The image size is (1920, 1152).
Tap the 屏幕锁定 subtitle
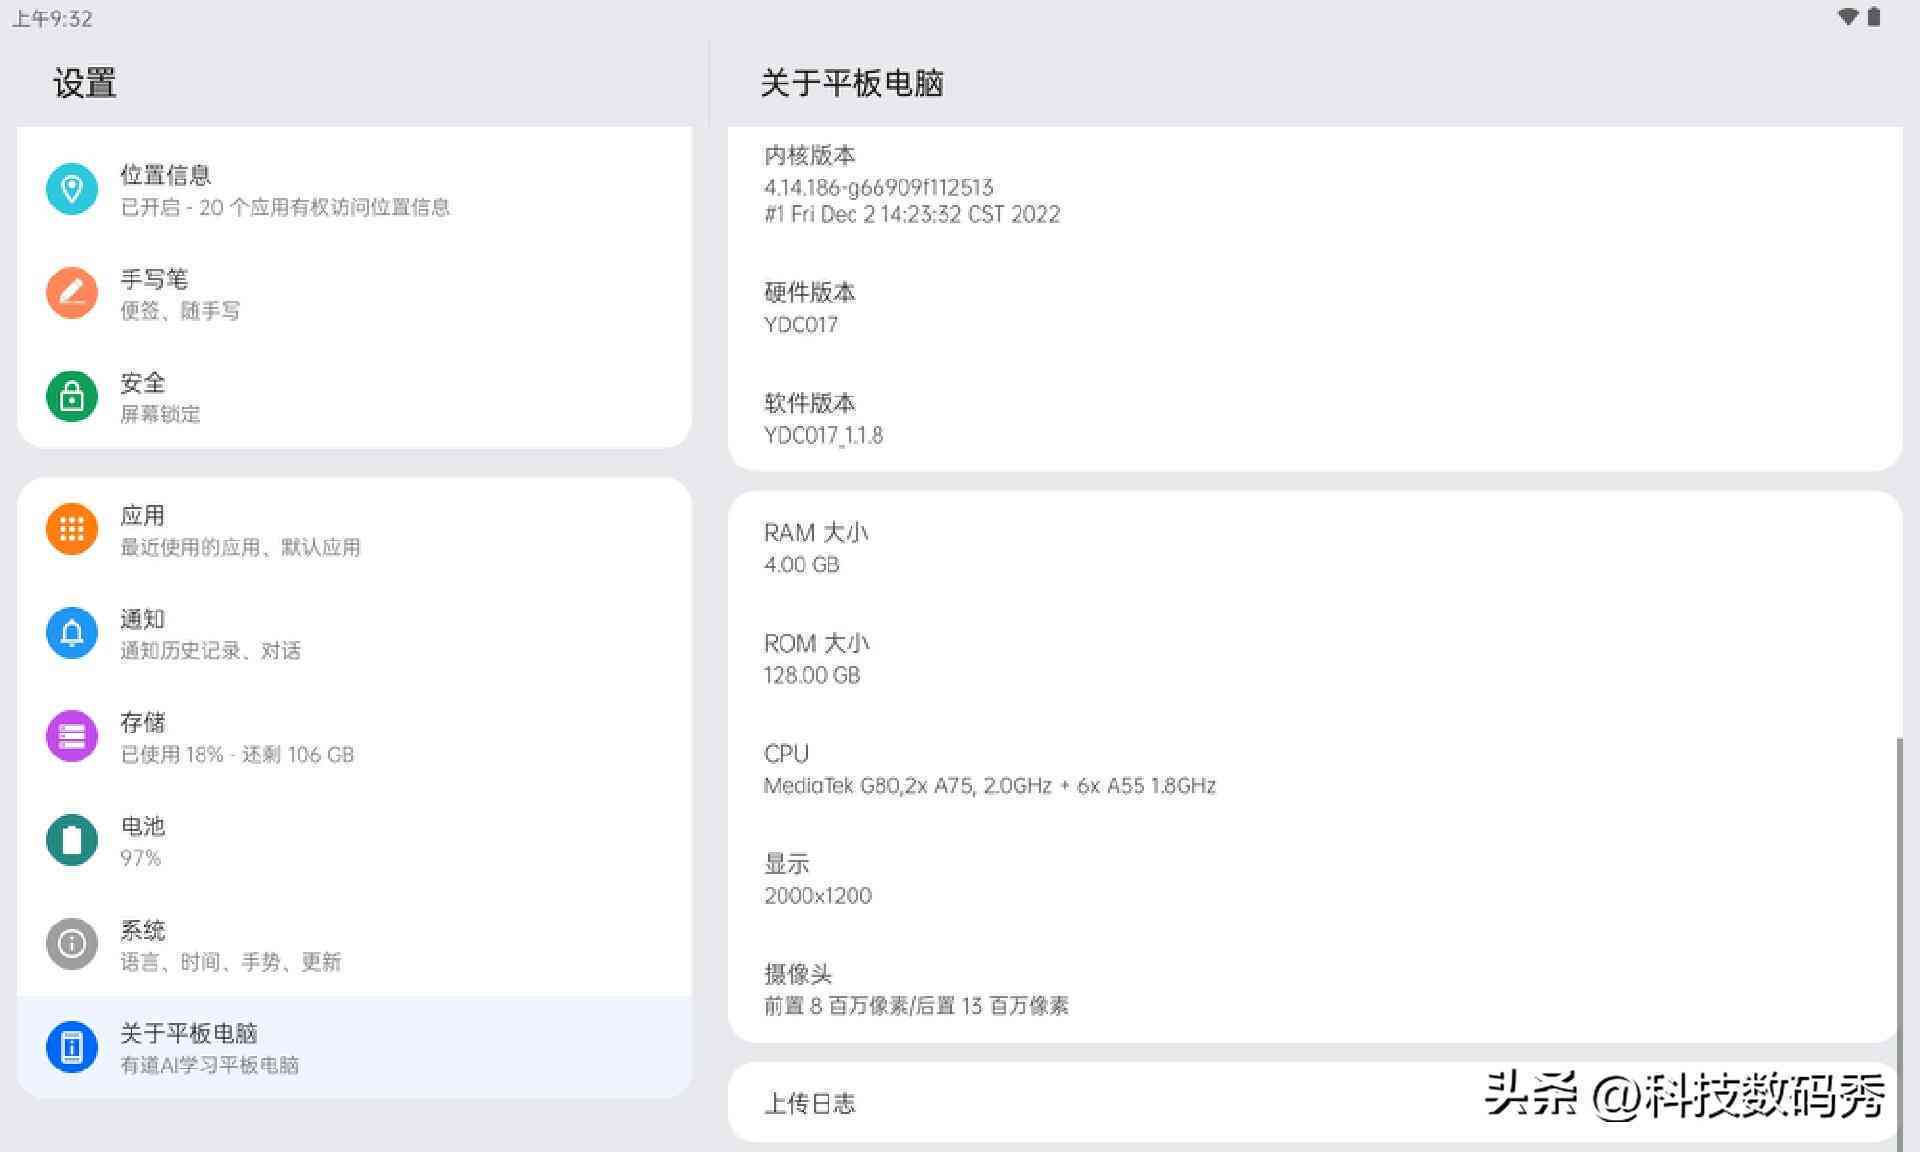pos(160,414)
